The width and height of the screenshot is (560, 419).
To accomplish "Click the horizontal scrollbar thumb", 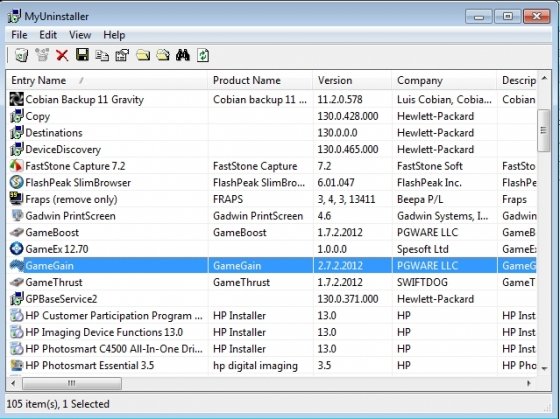I will 72,384.
